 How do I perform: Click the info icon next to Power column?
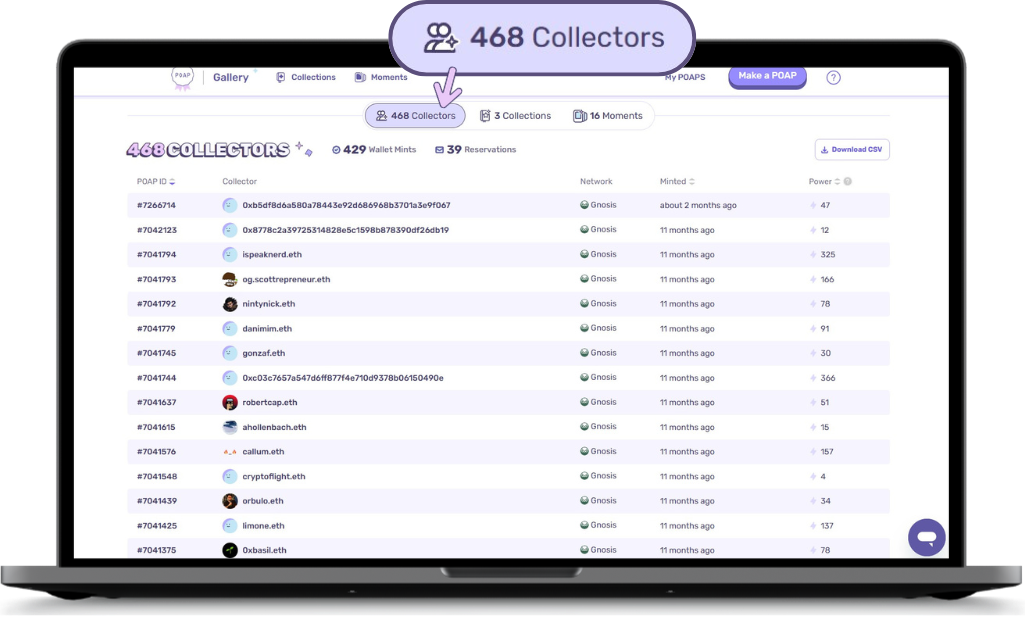point(849,182)
